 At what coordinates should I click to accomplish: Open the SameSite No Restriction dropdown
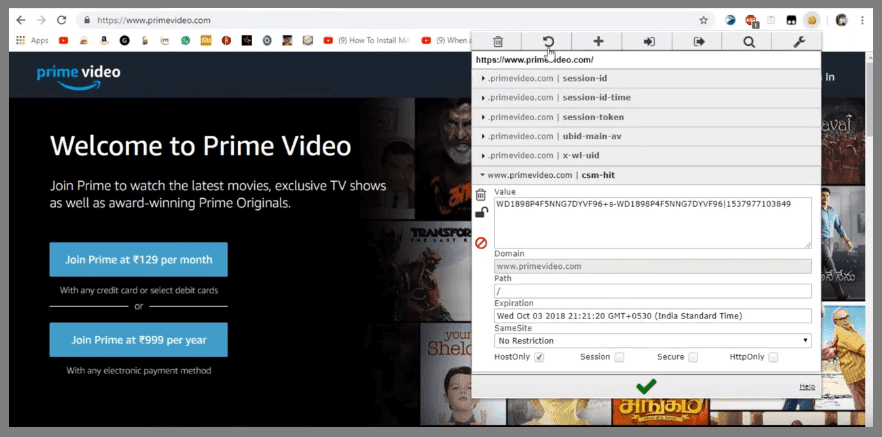(652, 341)
